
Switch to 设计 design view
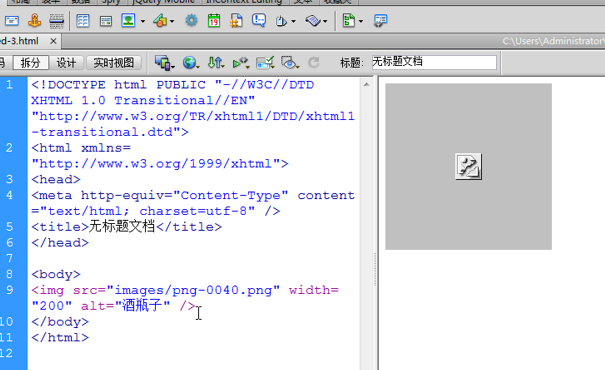tap(66, 63)
